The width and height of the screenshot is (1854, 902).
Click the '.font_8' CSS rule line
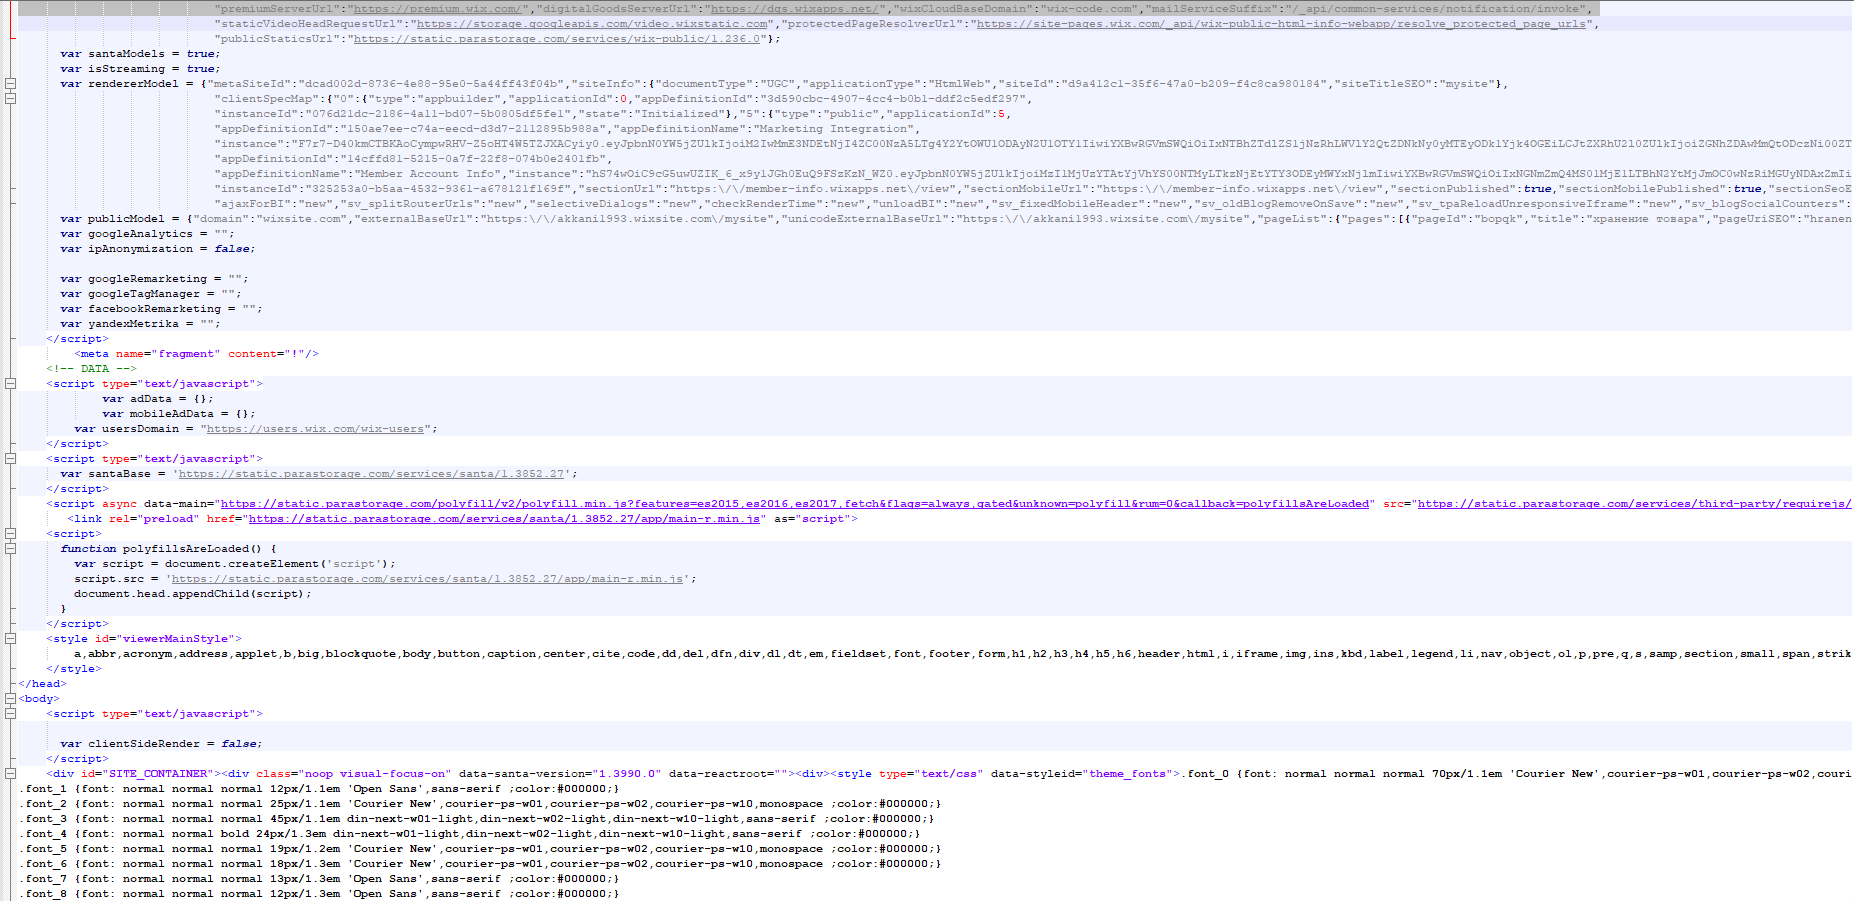click(320, 894)
